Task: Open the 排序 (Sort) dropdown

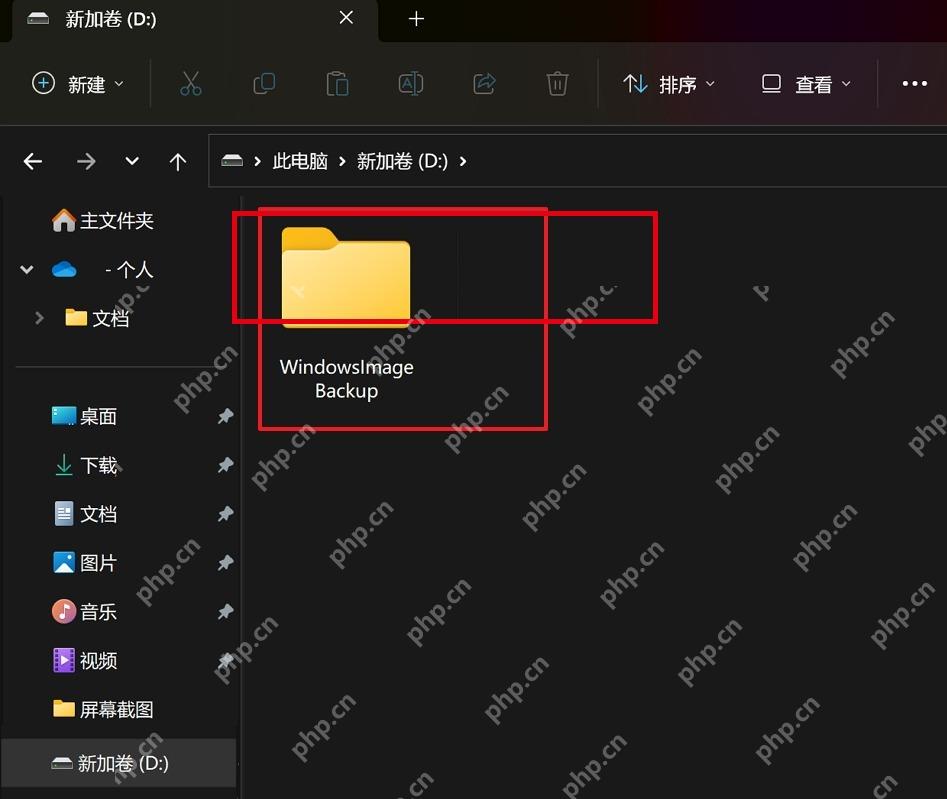Action: tap(669, 83)
